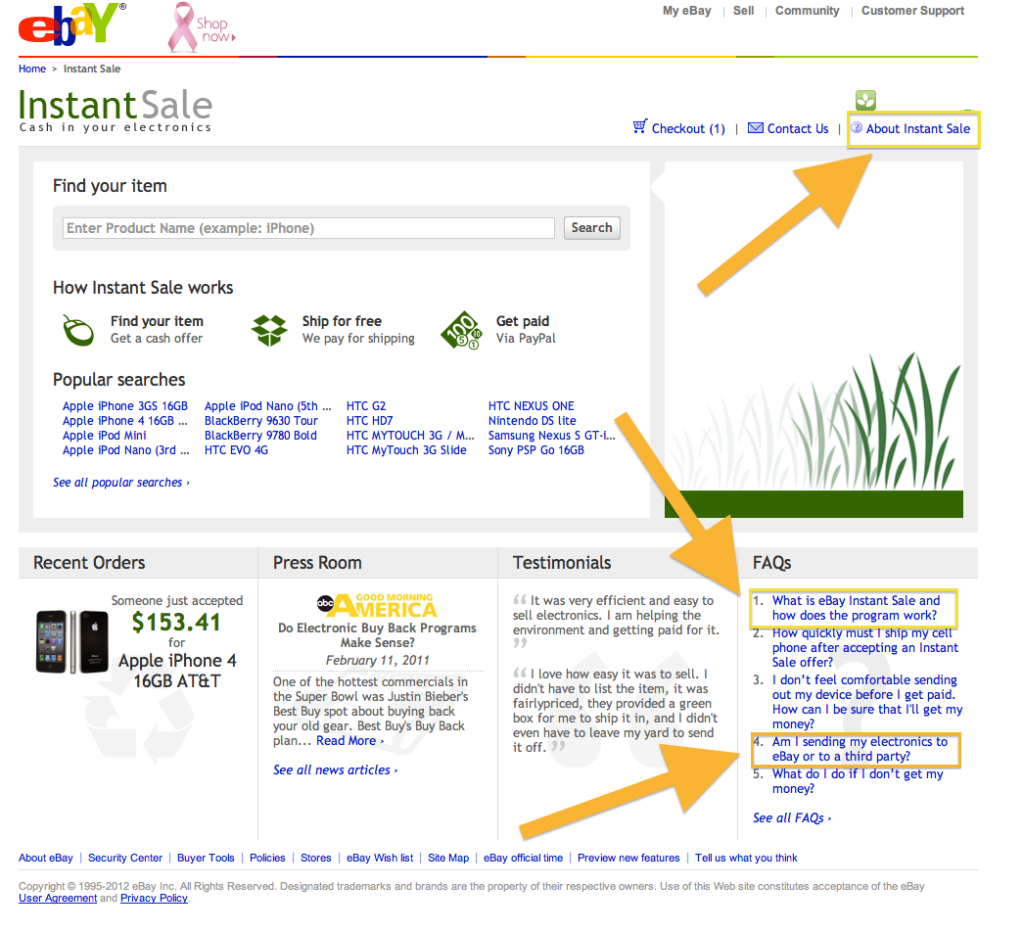Image resolution: width=1023 pixels, height=931 pixels.
Task: Select Samsung Nexus S GT-i... link
Action: (552, 435)
